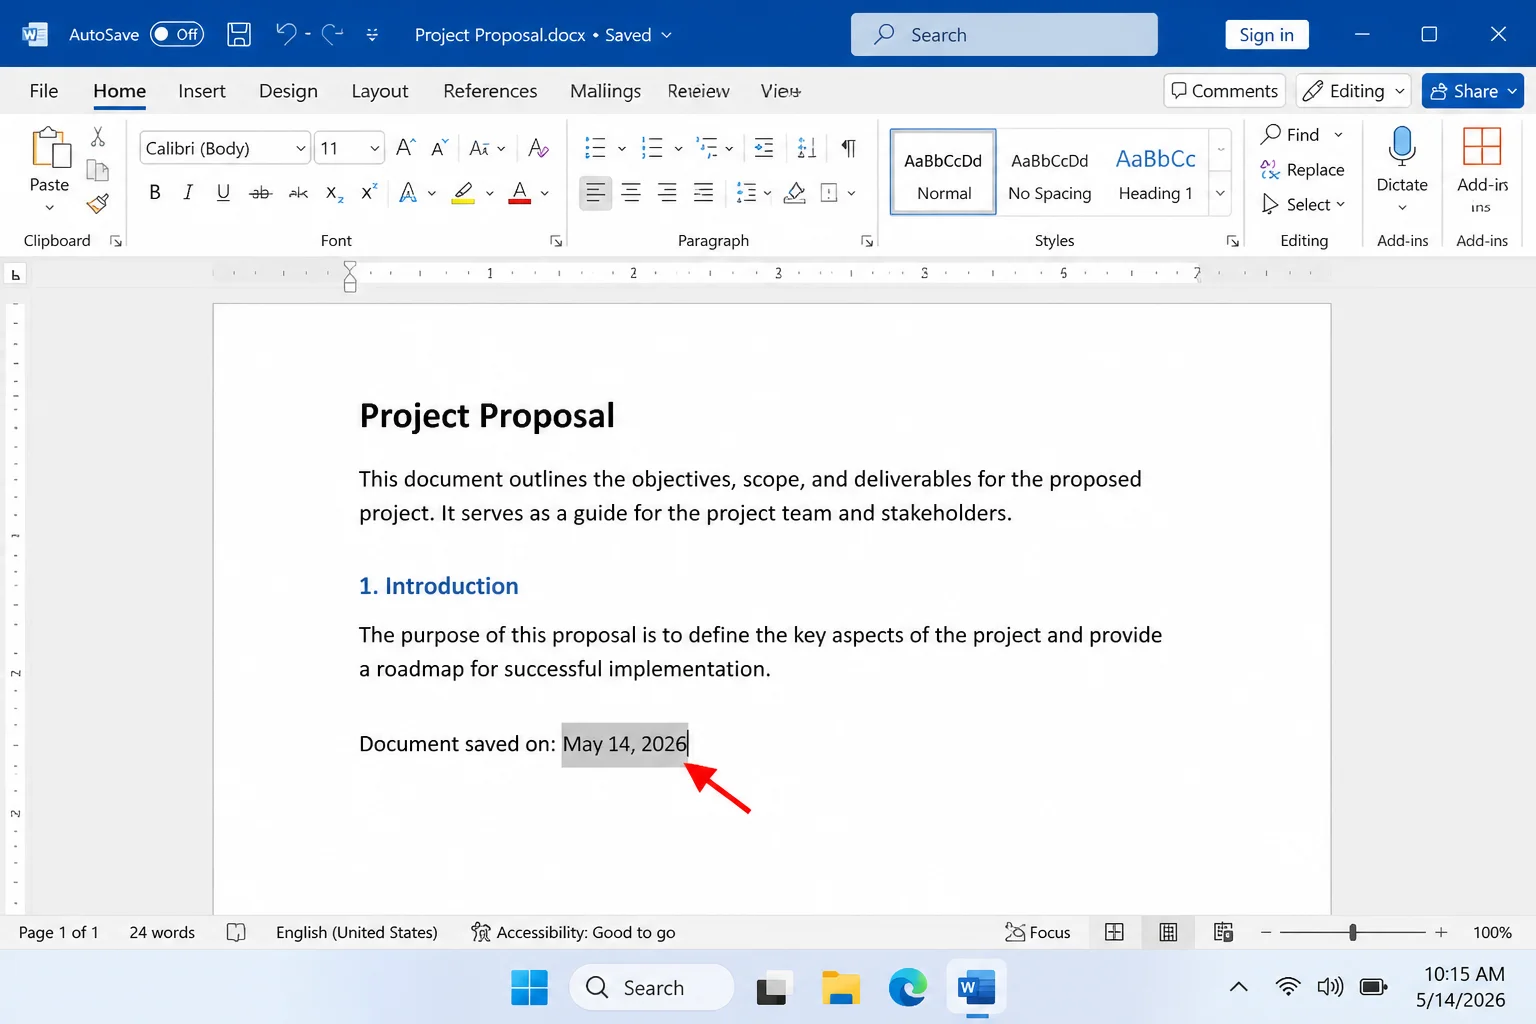This screenshot has height=1024, width=1536.
Task: Click the Sign in button
Action: coord(1267,35)
